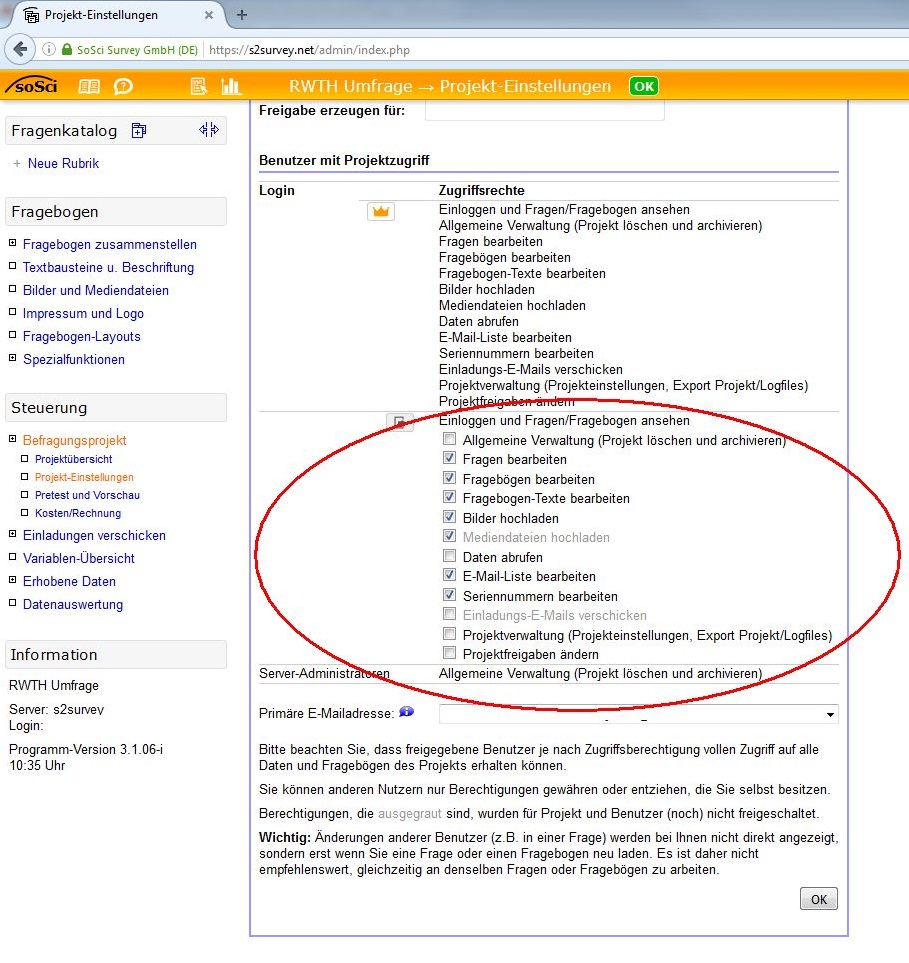Click the green OK status badge

click(643, 86)
